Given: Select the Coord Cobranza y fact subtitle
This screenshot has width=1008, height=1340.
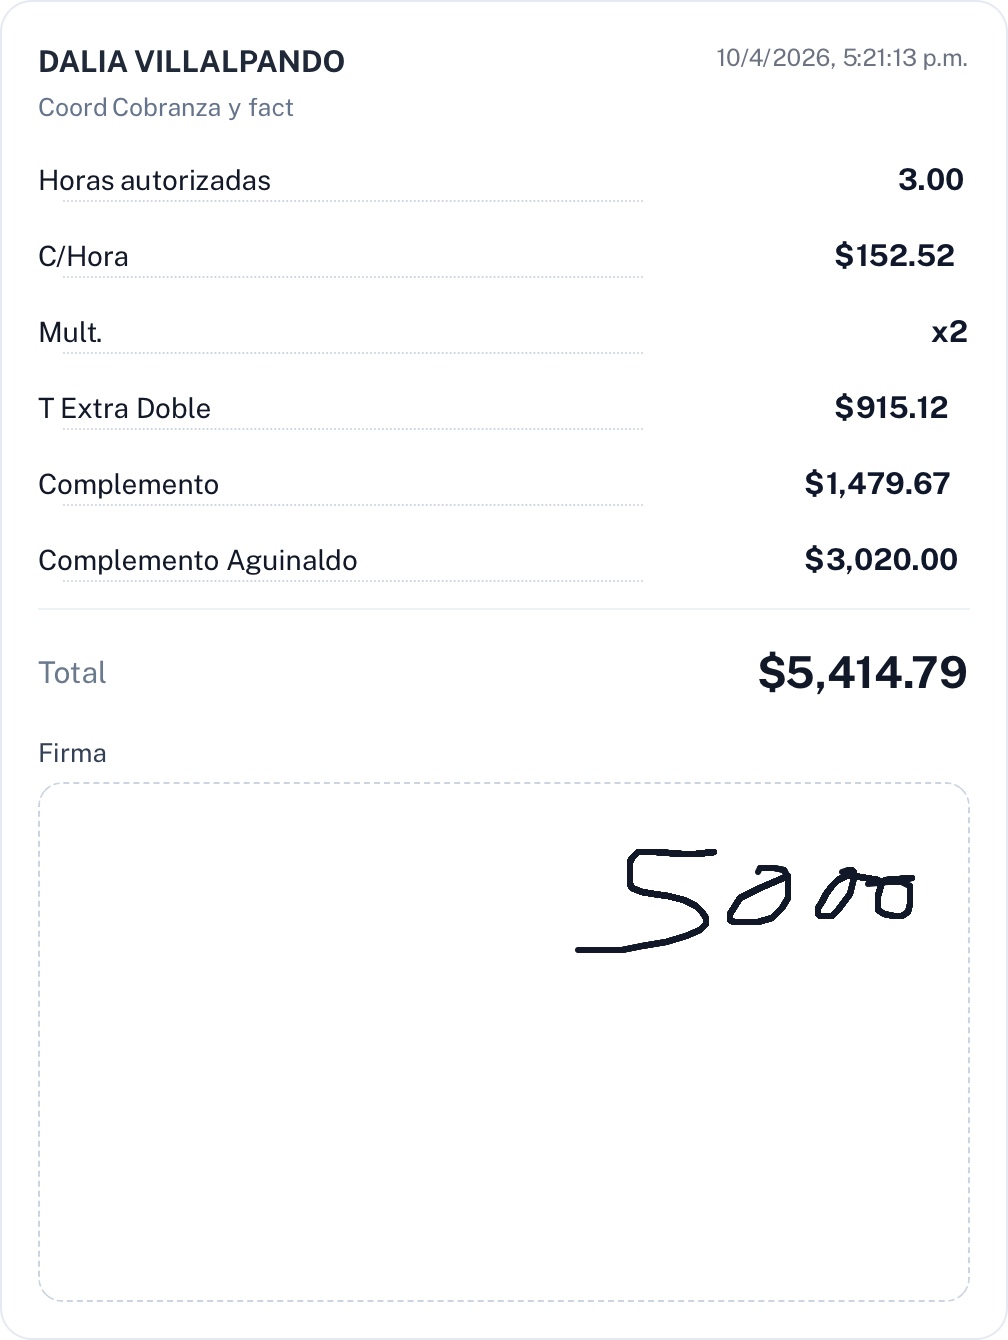Looking at the screenshot, I should click(x=166, y=108).
